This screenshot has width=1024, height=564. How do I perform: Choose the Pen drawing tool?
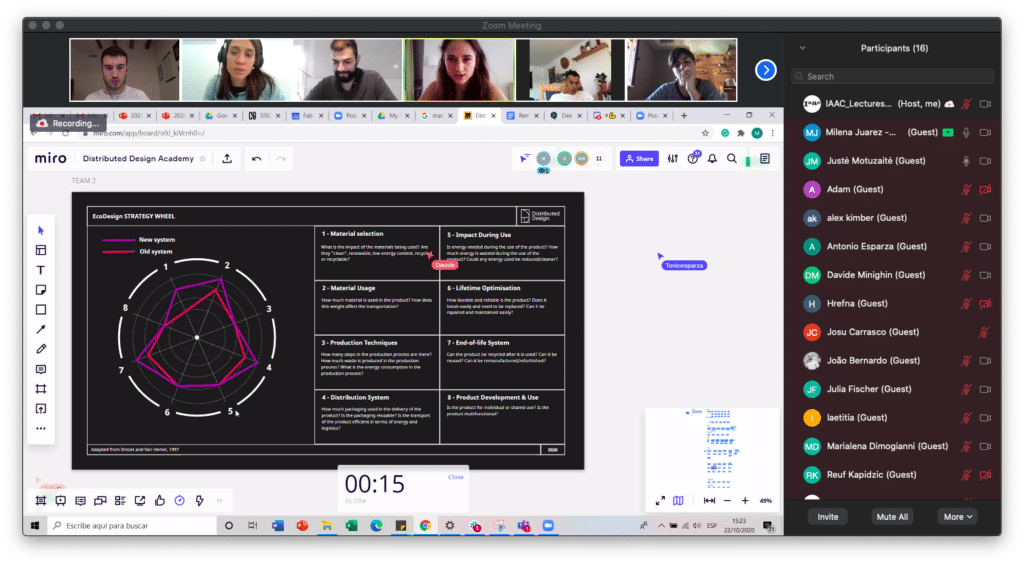point(41,349)
